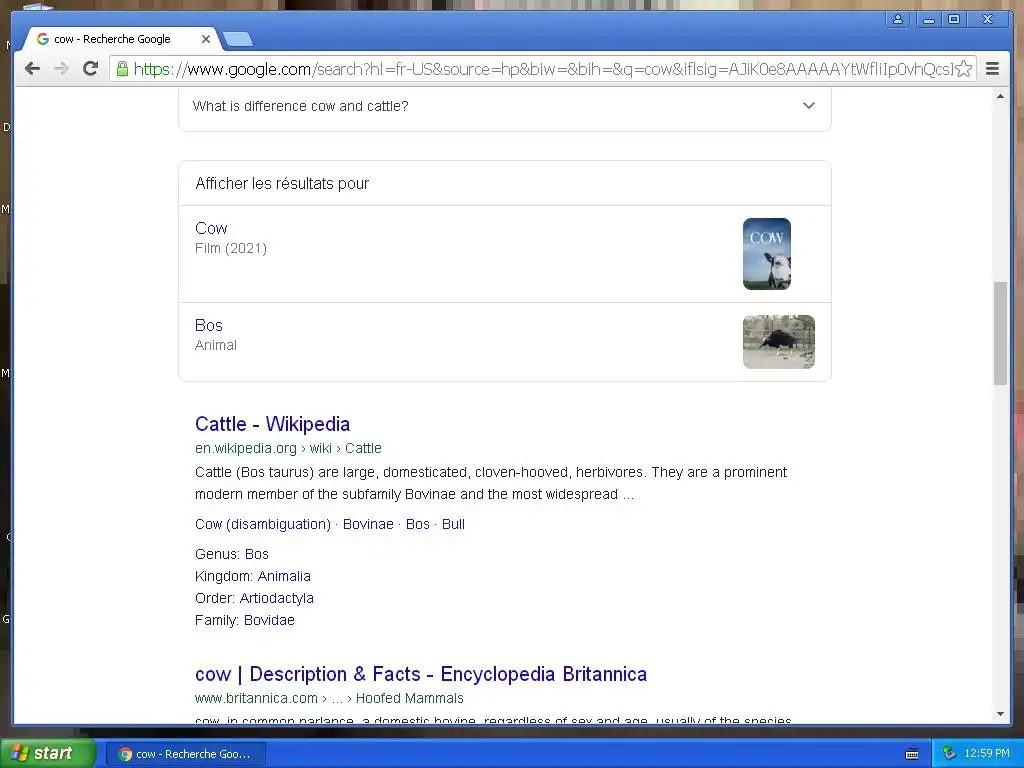Expand "What is difference cow and cattle?" chevron

click(808, 106)
